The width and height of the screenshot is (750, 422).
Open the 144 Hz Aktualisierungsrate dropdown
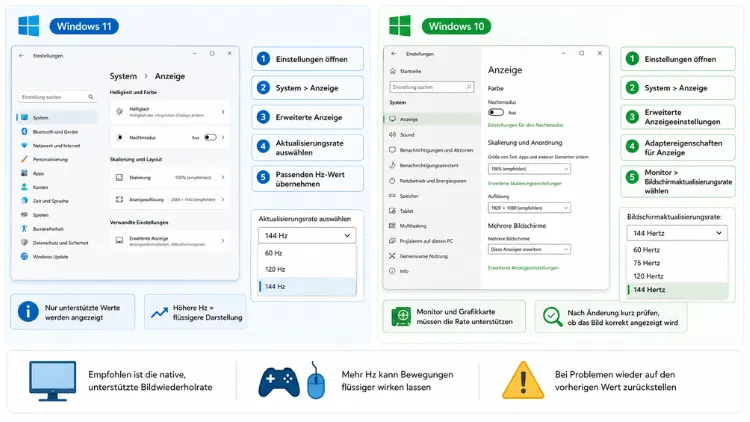coord(307,235)
